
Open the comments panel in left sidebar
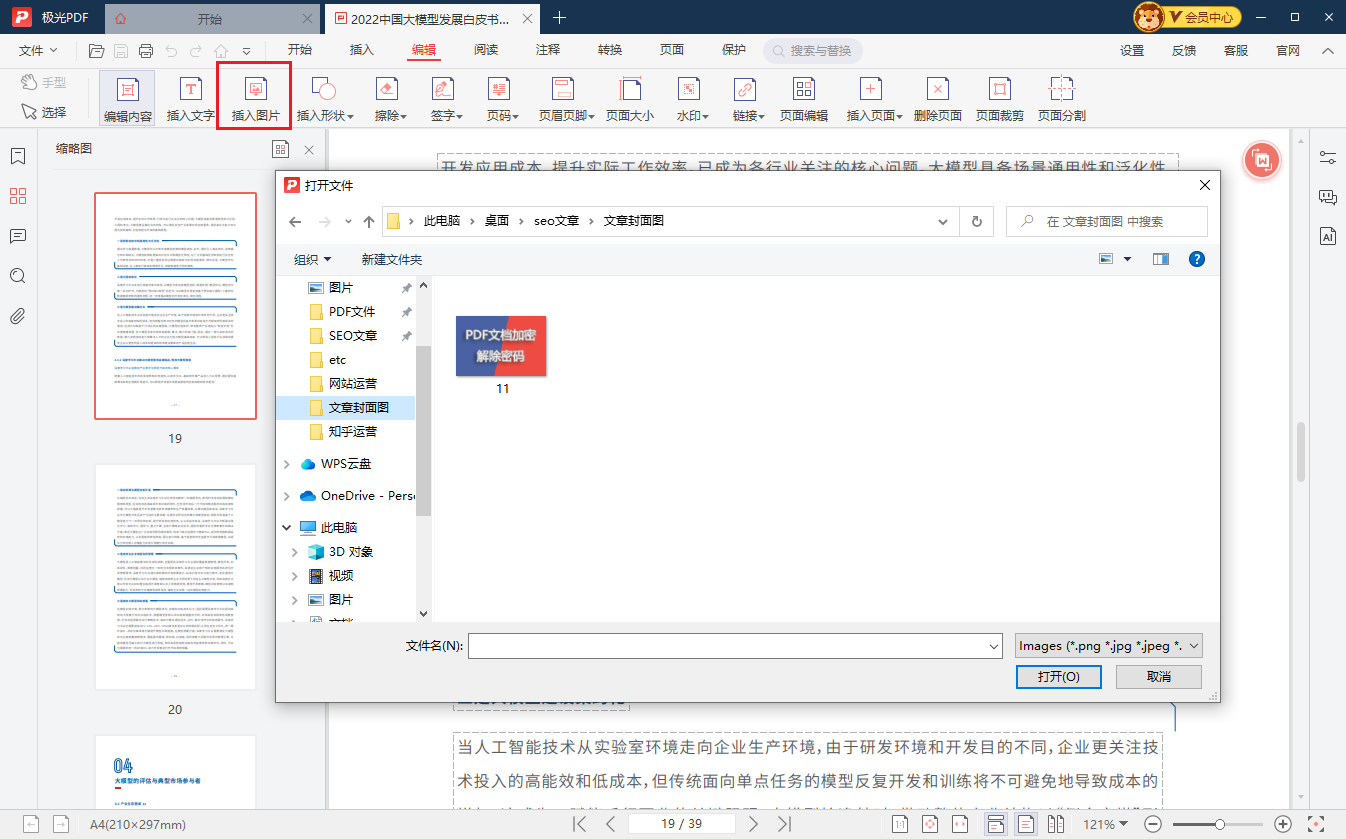coord(17,236)
